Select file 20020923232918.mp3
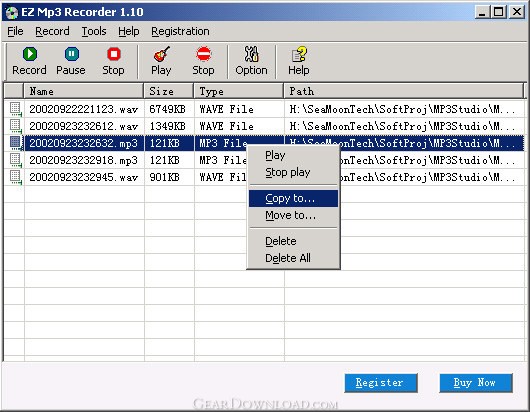Screen dimensions: 530x412 pos(83,160)
